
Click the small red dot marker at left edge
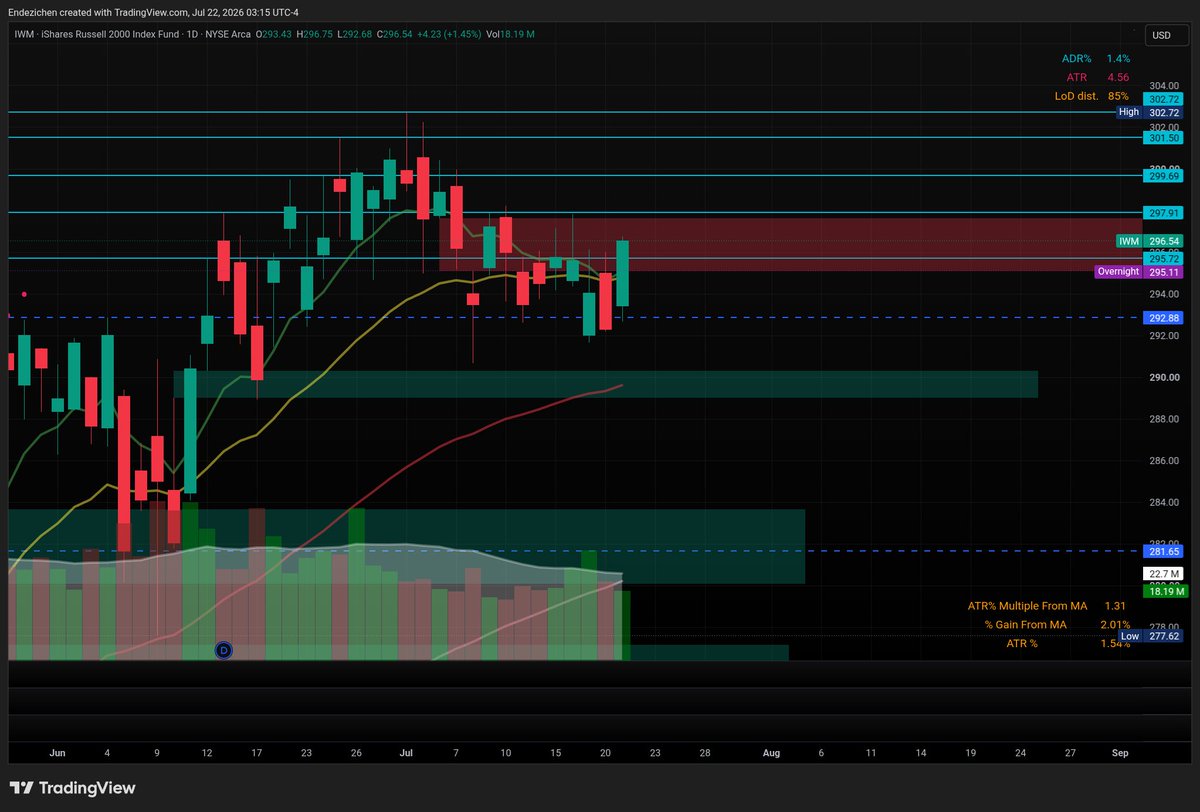(x=24, y=294)
